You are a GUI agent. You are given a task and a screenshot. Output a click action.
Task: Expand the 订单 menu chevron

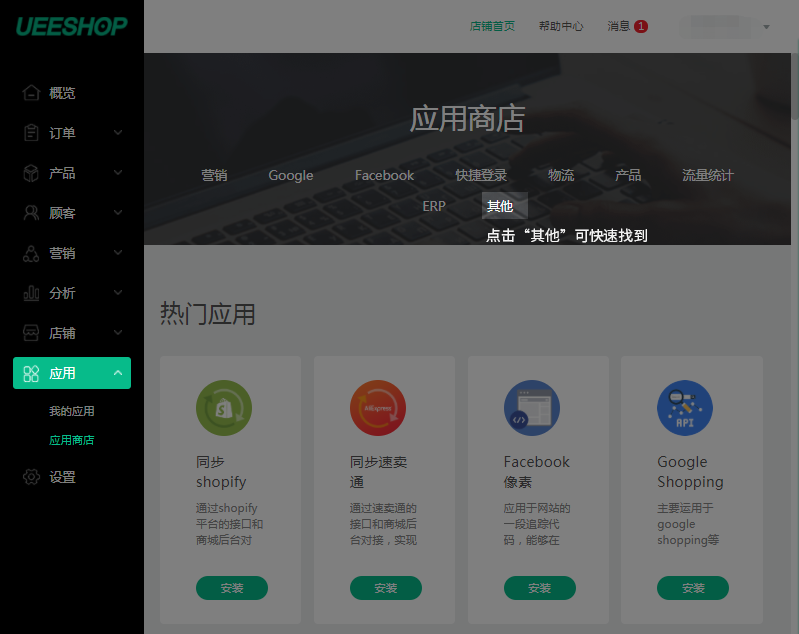(118, 133)
